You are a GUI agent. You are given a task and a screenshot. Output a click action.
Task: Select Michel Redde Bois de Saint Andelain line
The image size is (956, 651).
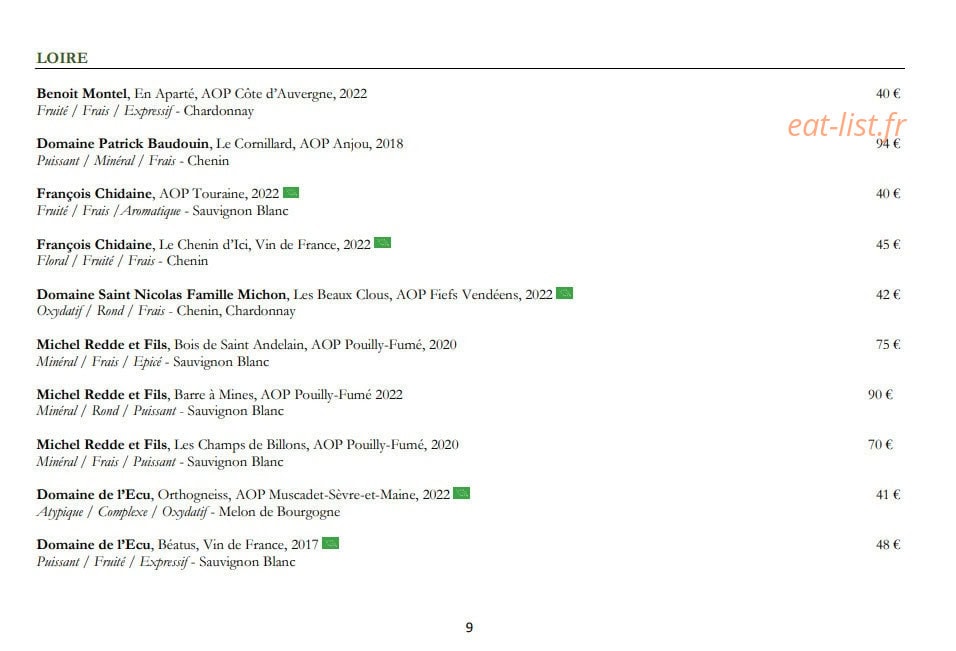[246, 345]
